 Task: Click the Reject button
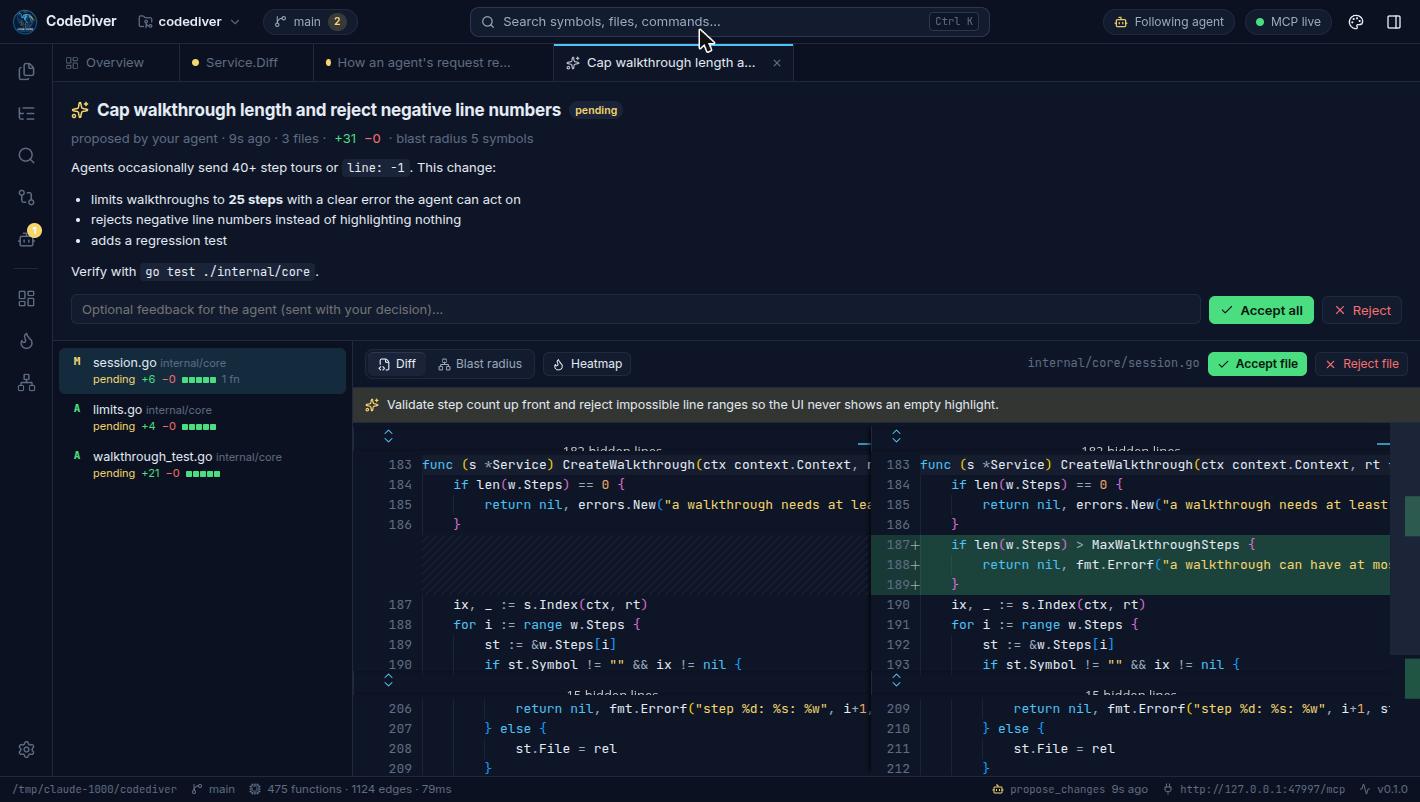click(1362, 310)
